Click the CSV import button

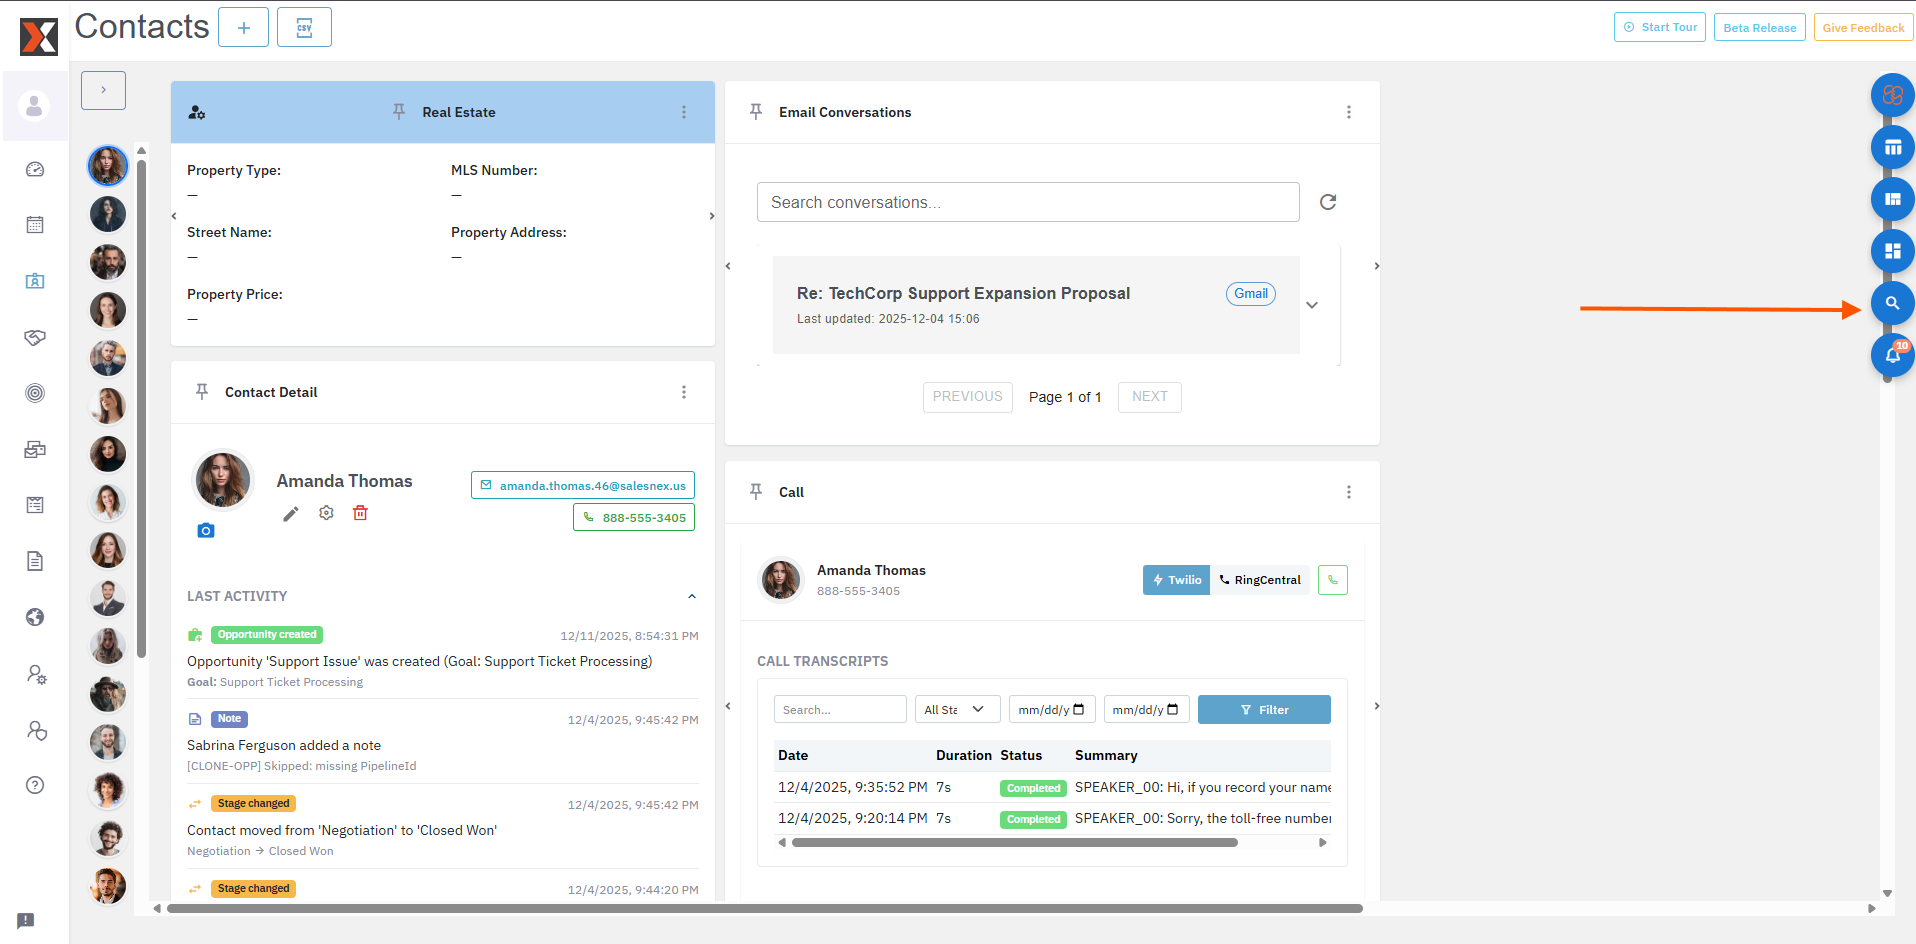coord(304,27)
